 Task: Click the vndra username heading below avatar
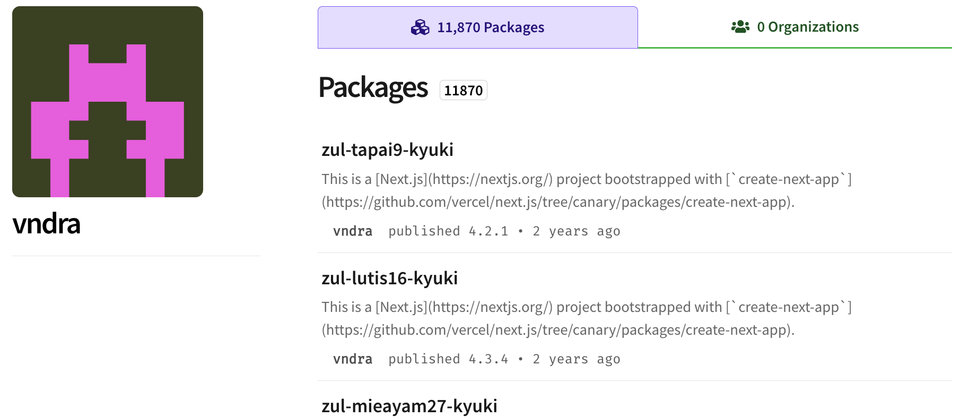(x=46, y=224)
